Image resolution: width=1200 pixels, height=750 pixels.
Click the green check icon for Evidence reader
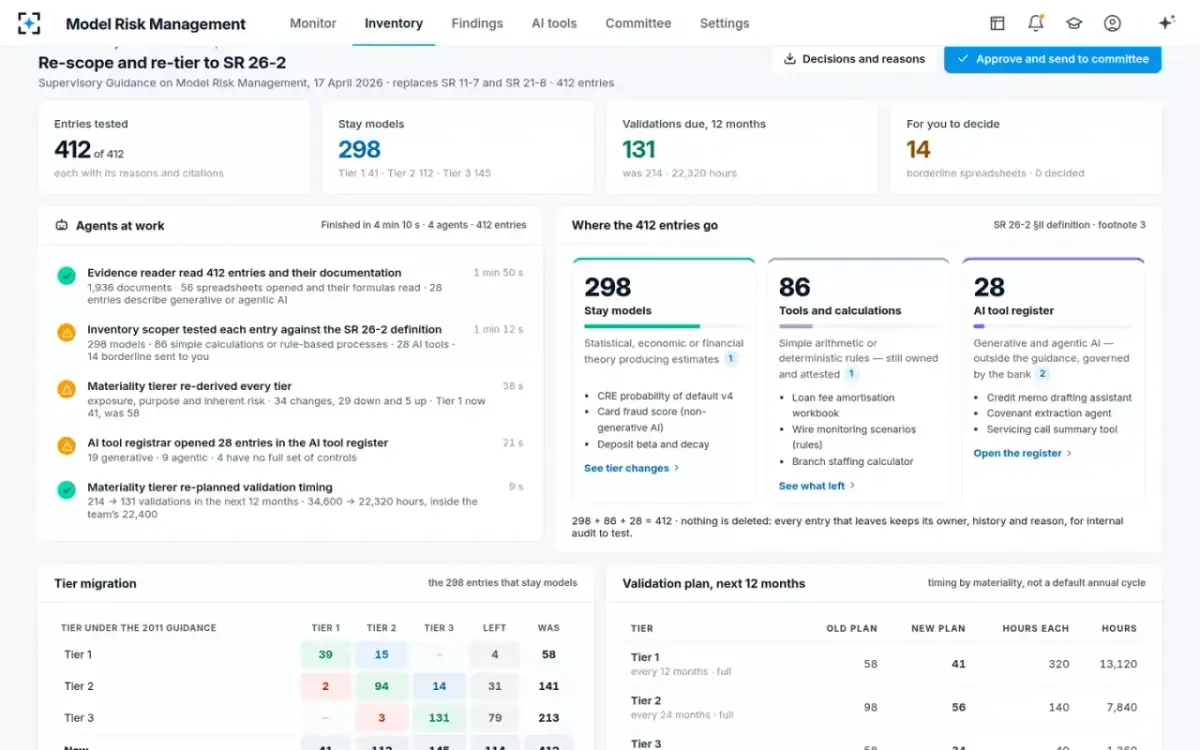[x=66, y=275]
